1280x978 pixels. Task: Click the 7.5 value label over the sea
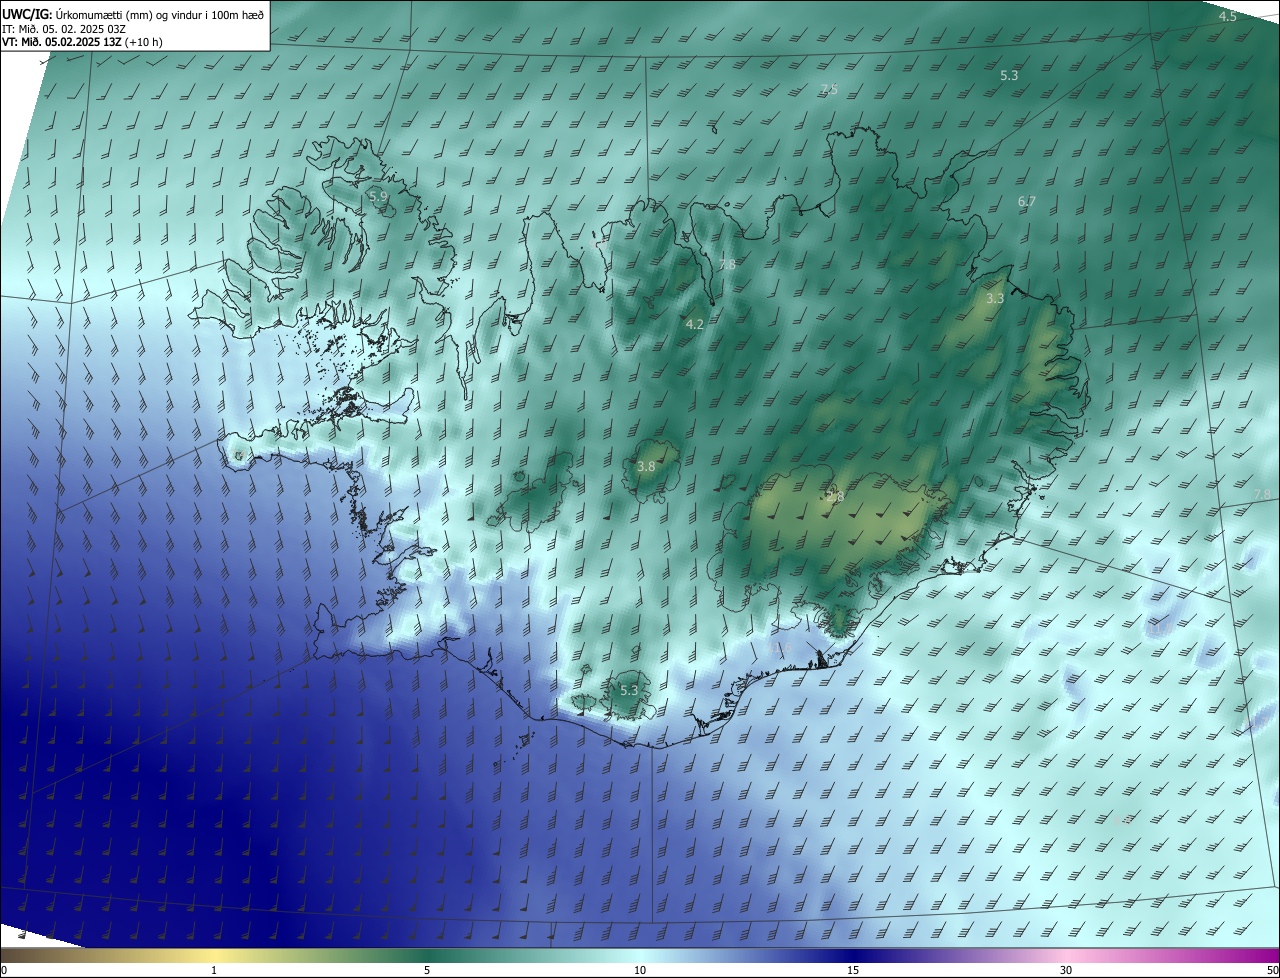point(829,89)
